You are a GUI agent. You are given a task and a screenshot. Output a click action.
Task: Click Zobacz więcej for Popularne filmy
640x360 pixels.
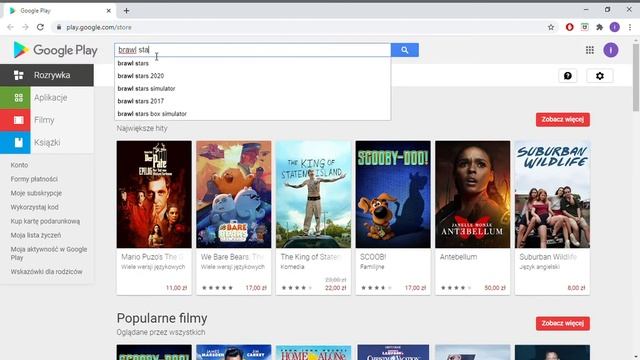(562, 323)
